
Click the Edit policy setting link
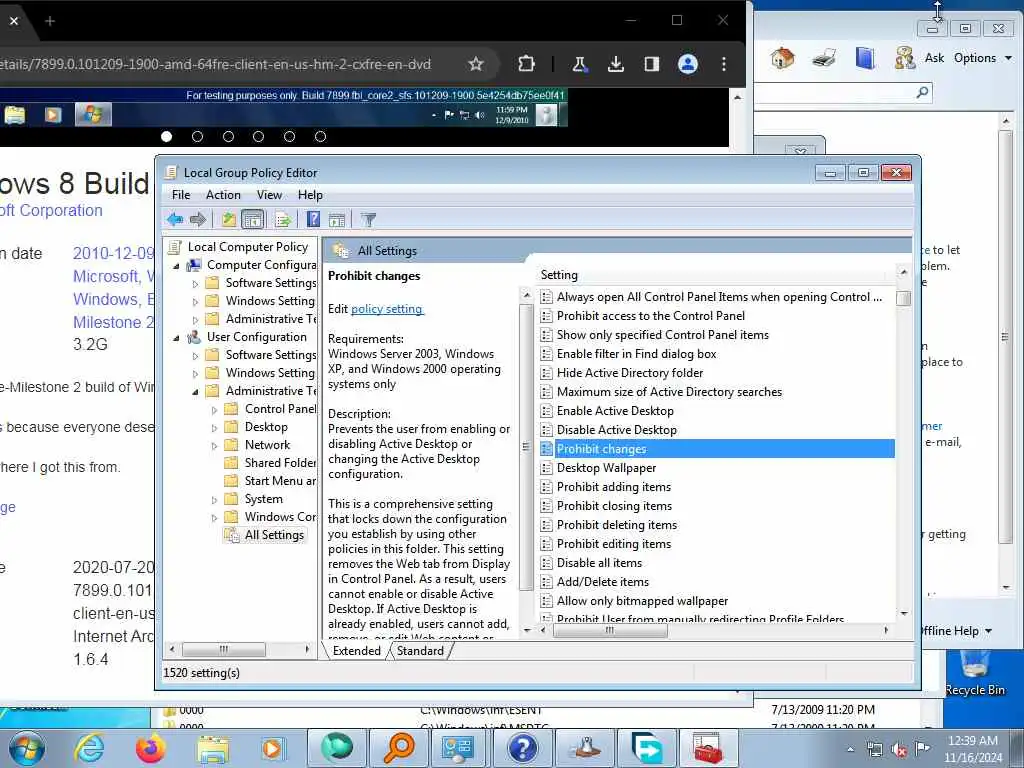[x=387, y=309]
